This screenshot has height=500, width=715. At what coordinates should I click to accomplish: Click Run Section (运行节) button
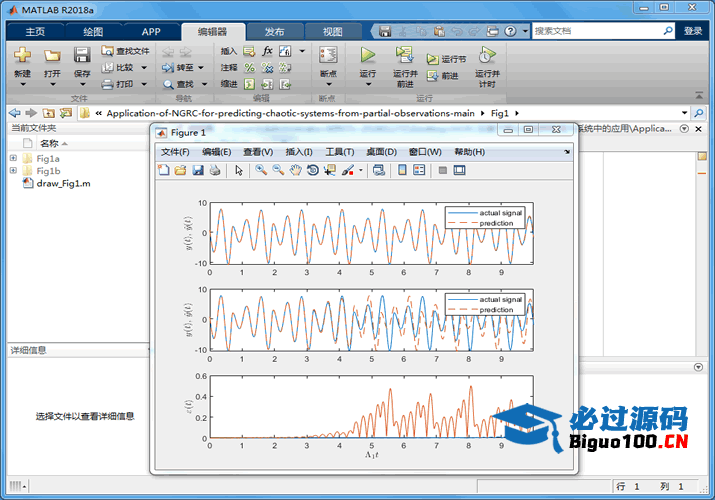point(446,59)
